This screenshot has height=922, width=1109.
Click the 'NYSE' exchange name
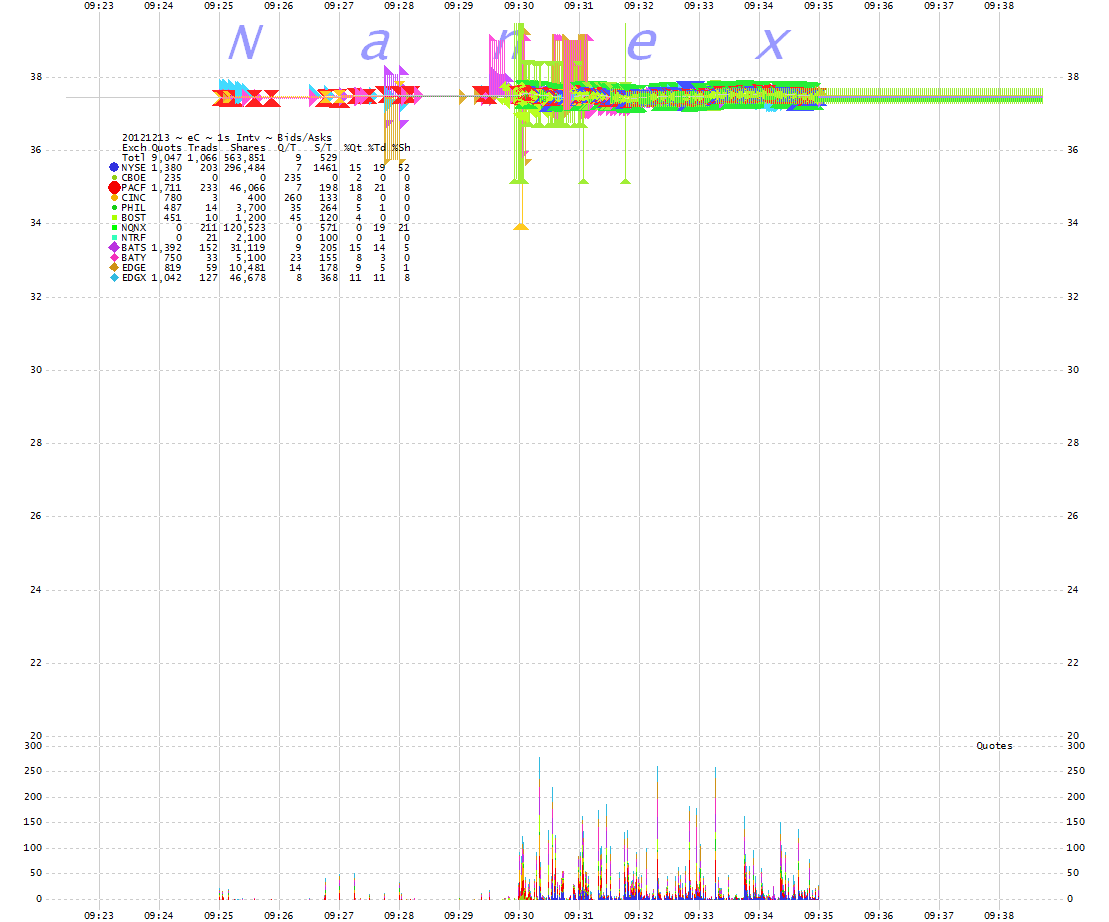click(134, 168)
